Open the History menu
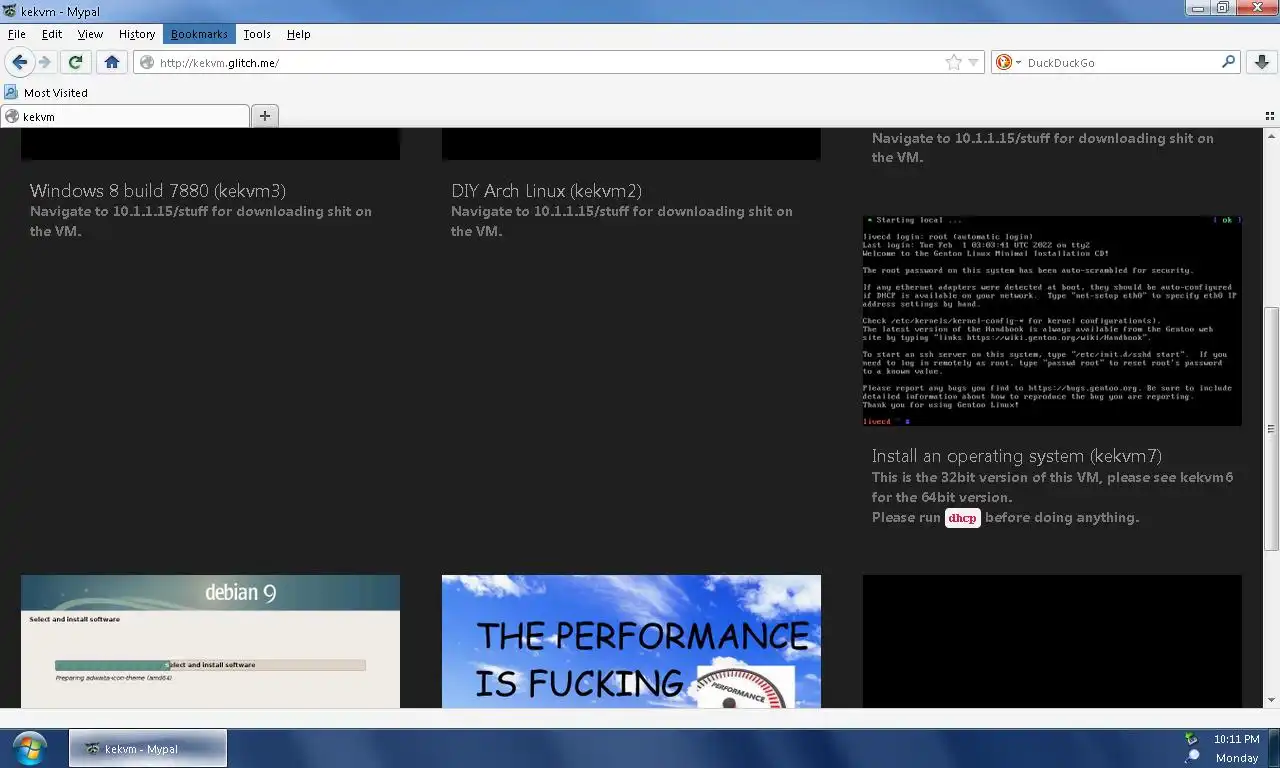The image size is (1280, 768). 137,34
